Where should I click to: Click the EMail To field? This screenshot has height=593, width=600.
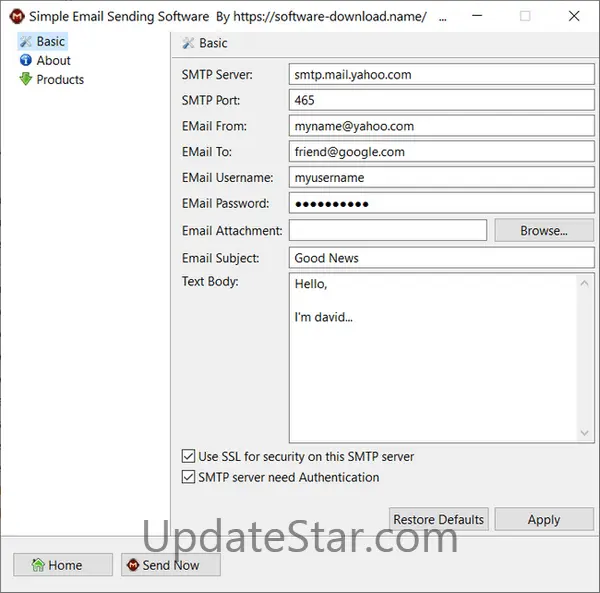(442, 152)
